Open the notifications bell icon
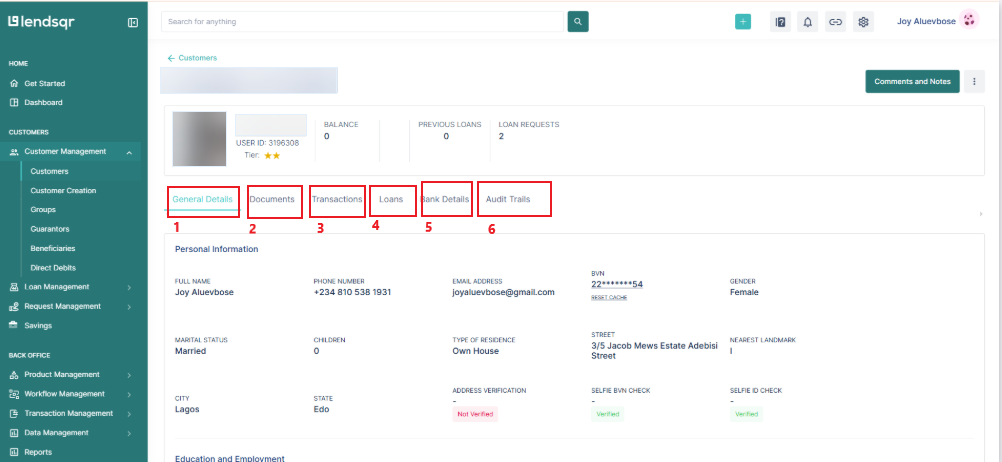 (x=808, y=21)
